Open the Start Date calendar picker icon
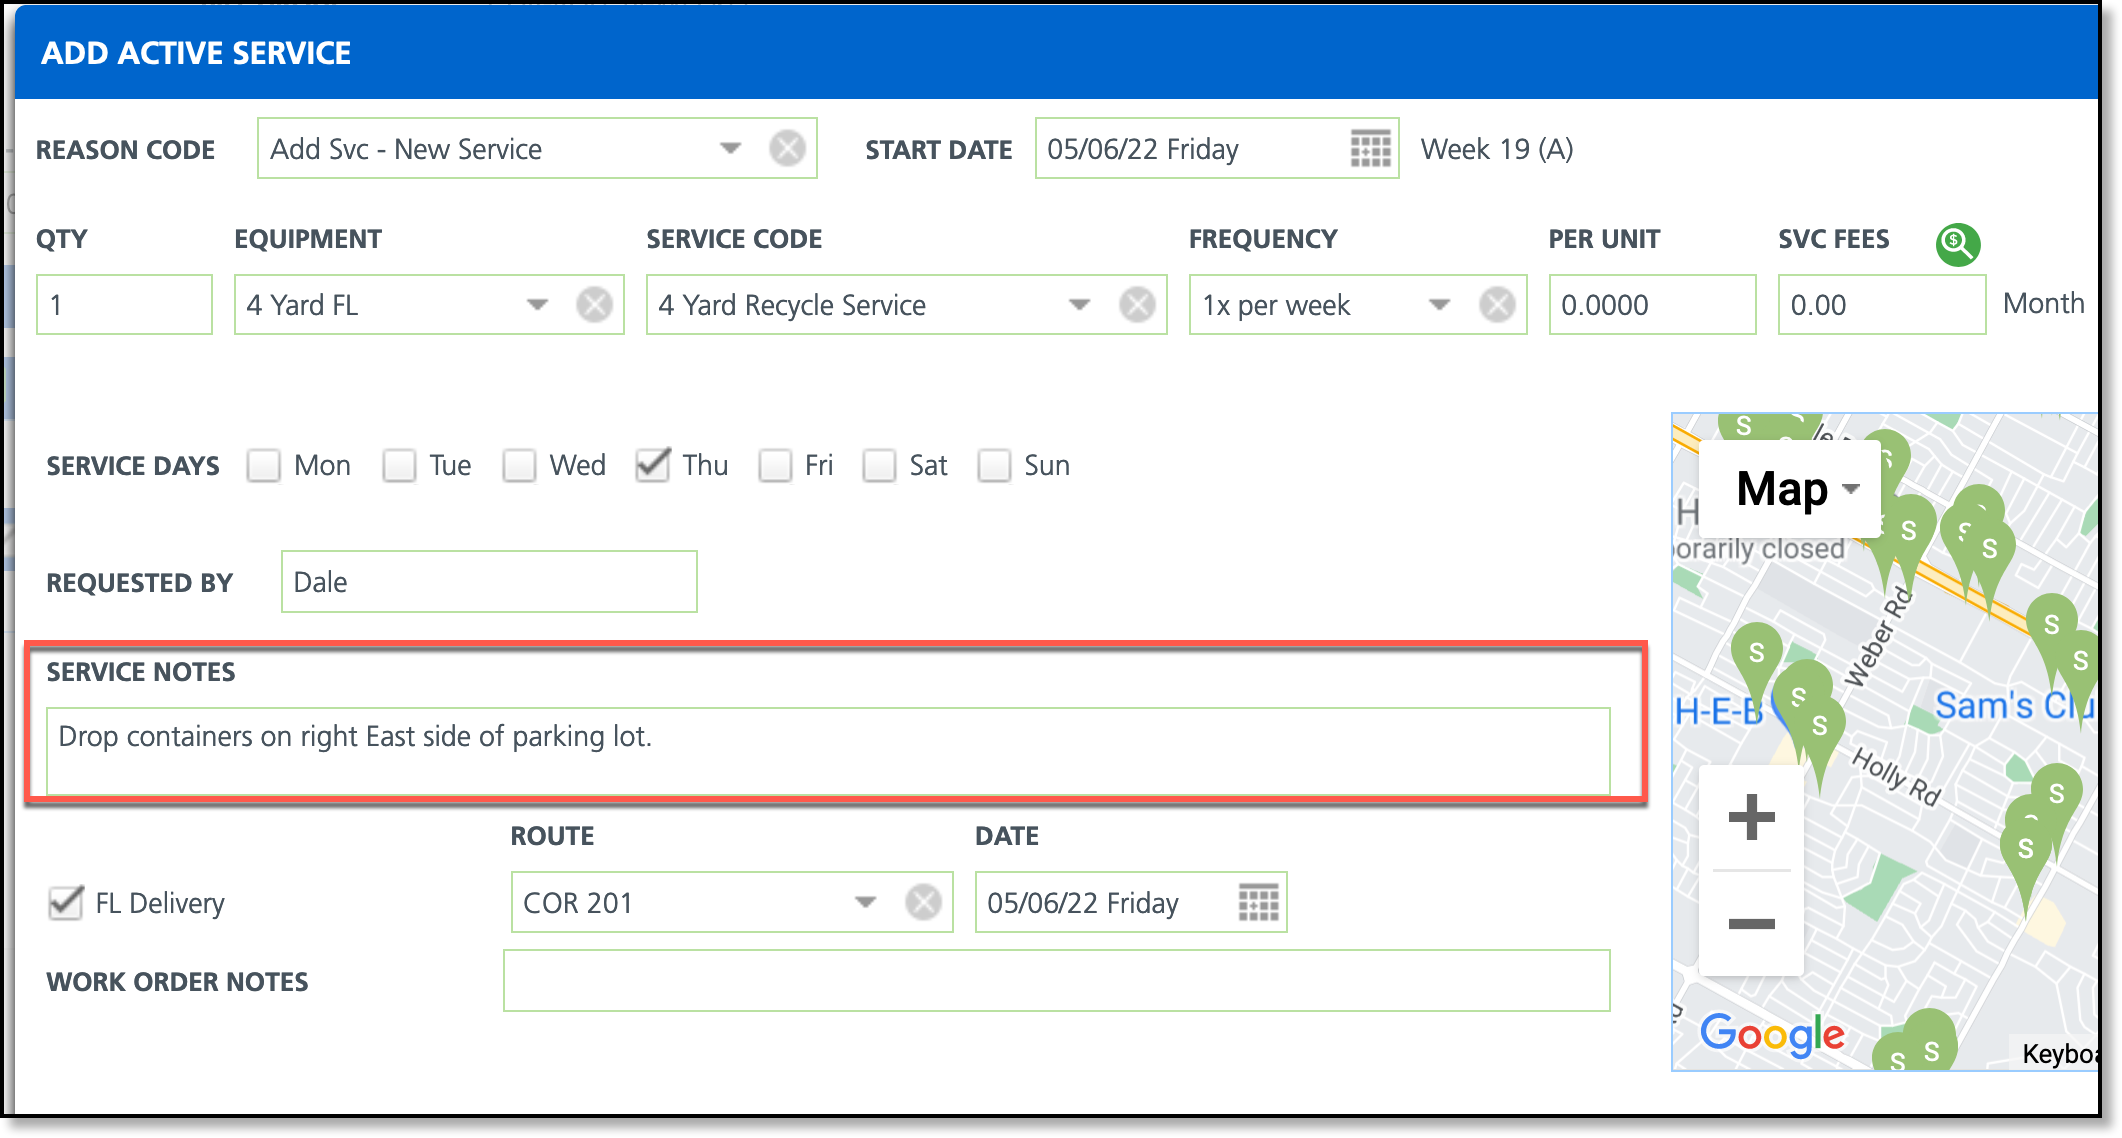The width and height of the screenshot is (2122, 1138). point(1370,149)
